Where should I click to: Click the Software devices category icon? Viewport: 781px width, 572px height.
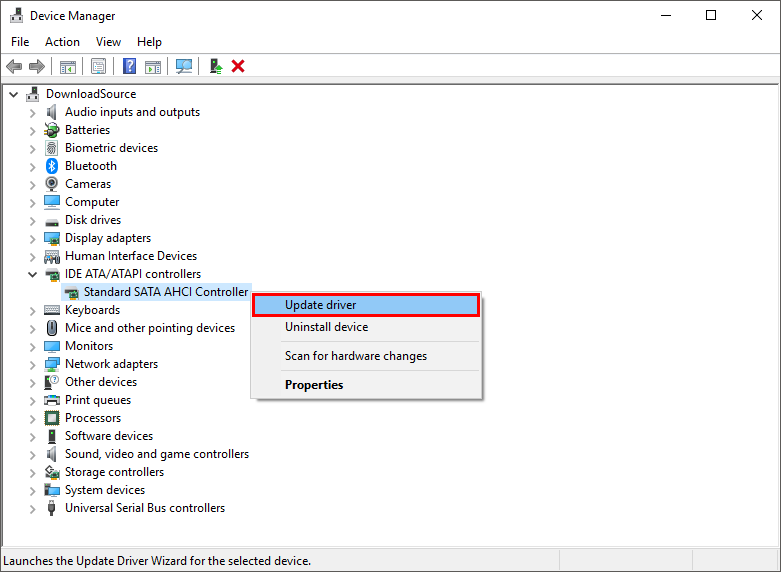[x=52, y=436]
